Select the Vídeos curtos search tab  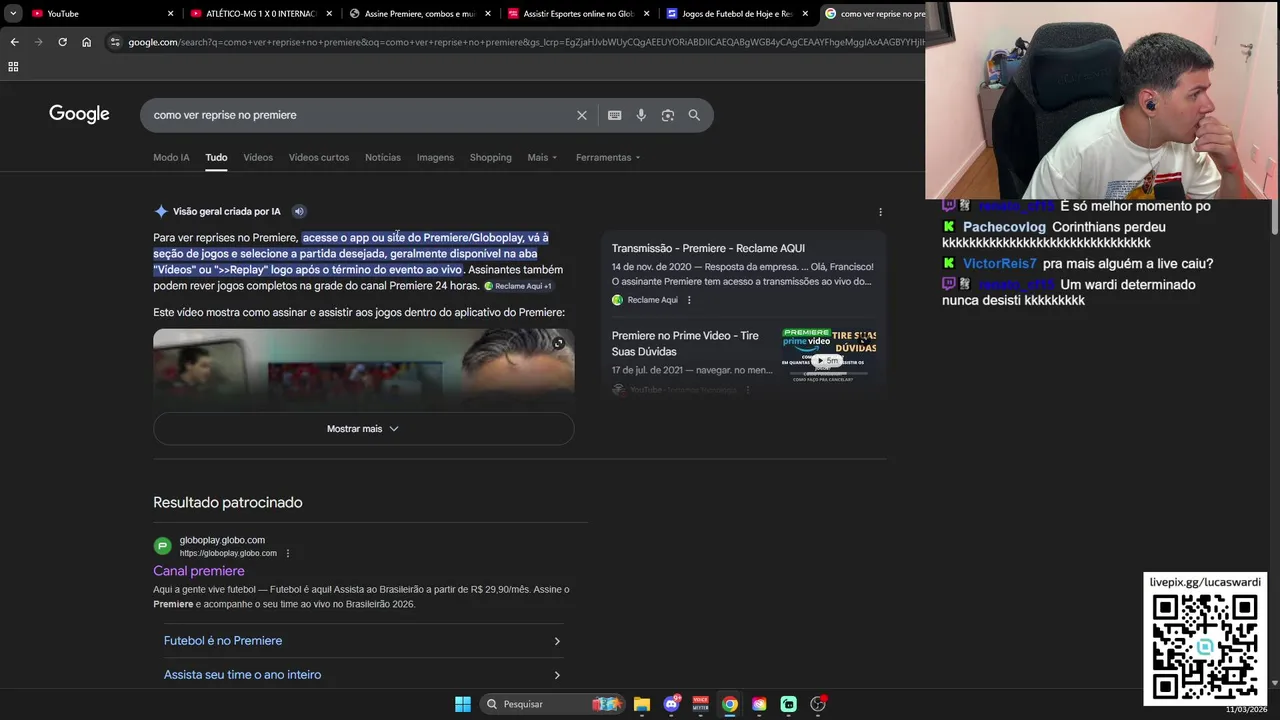tap(319, 157)
